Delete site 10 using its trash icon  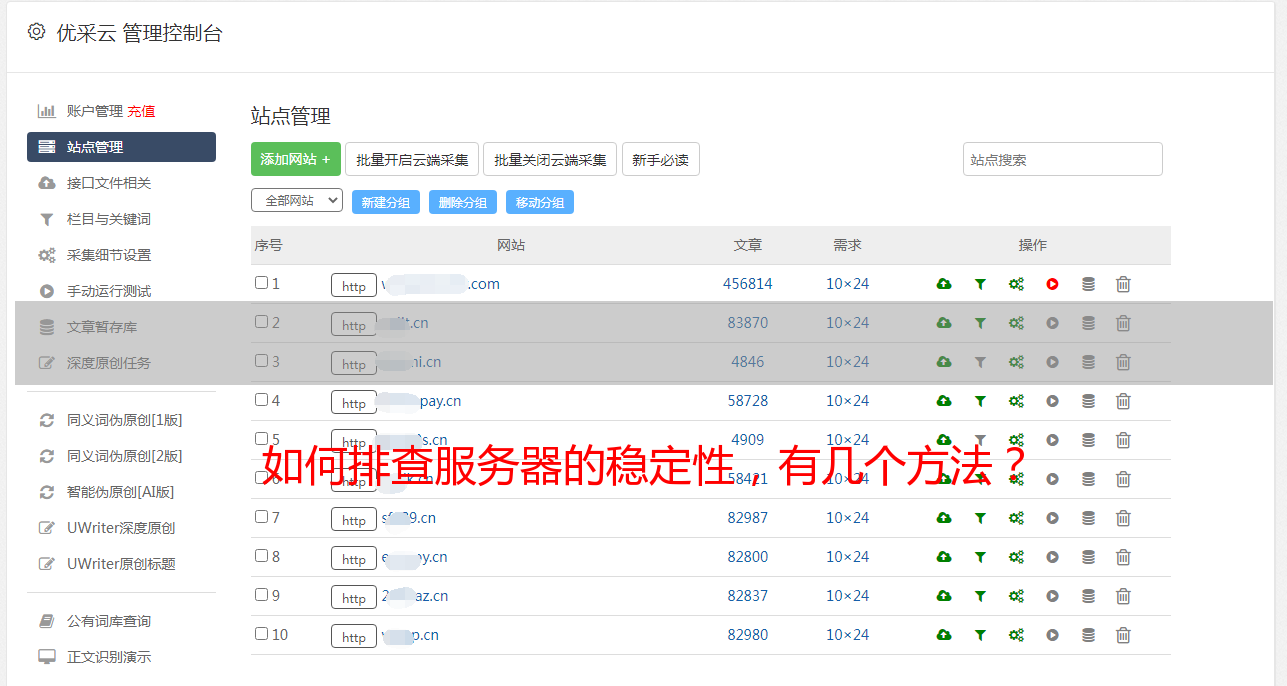click(x=1123, y=635)
